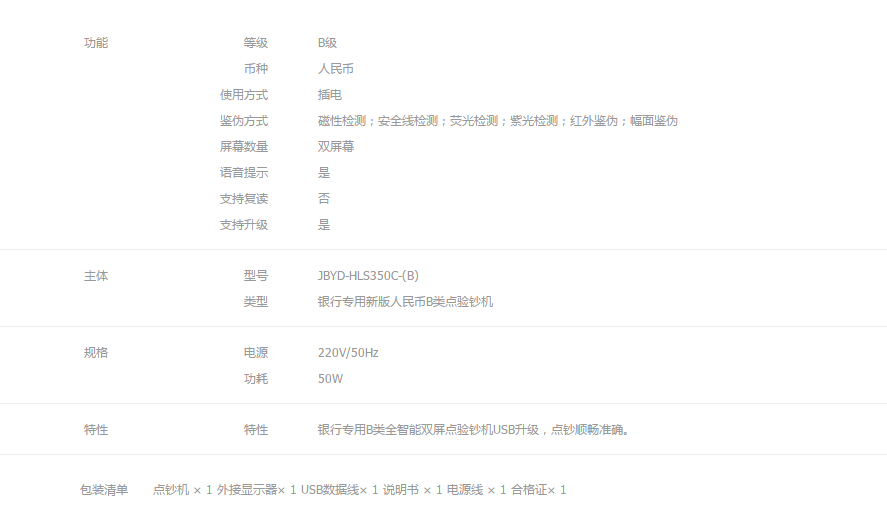The image size is (887, 510).
Task: Click the 使用方式 label
Action: (244, 95)
